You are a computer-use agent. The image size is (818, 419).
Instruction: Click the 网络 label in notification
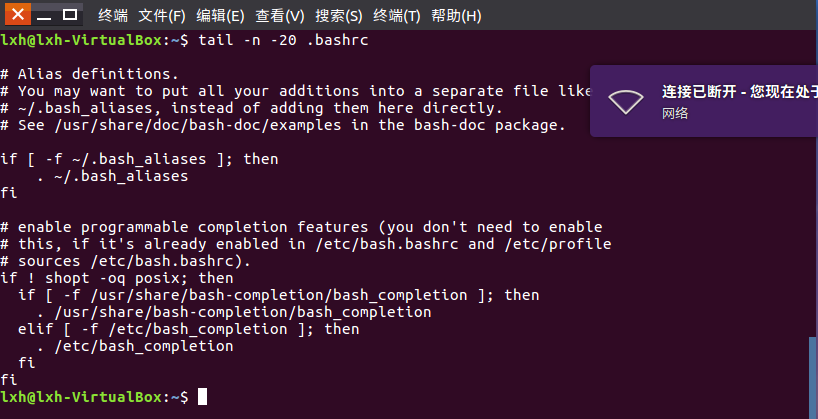point(675,114)
